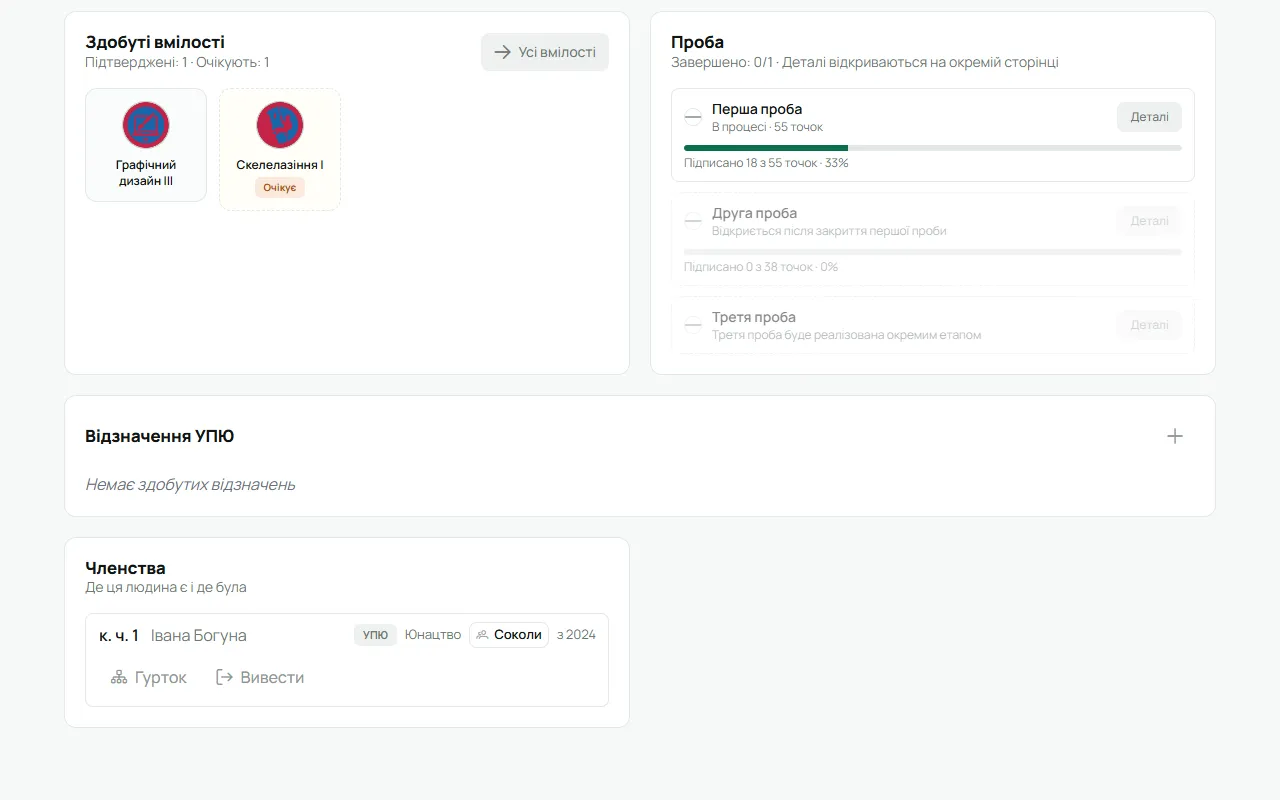Click the status circle of Перша проба
The image size is (1280, 800).
(x=693, y=117)
